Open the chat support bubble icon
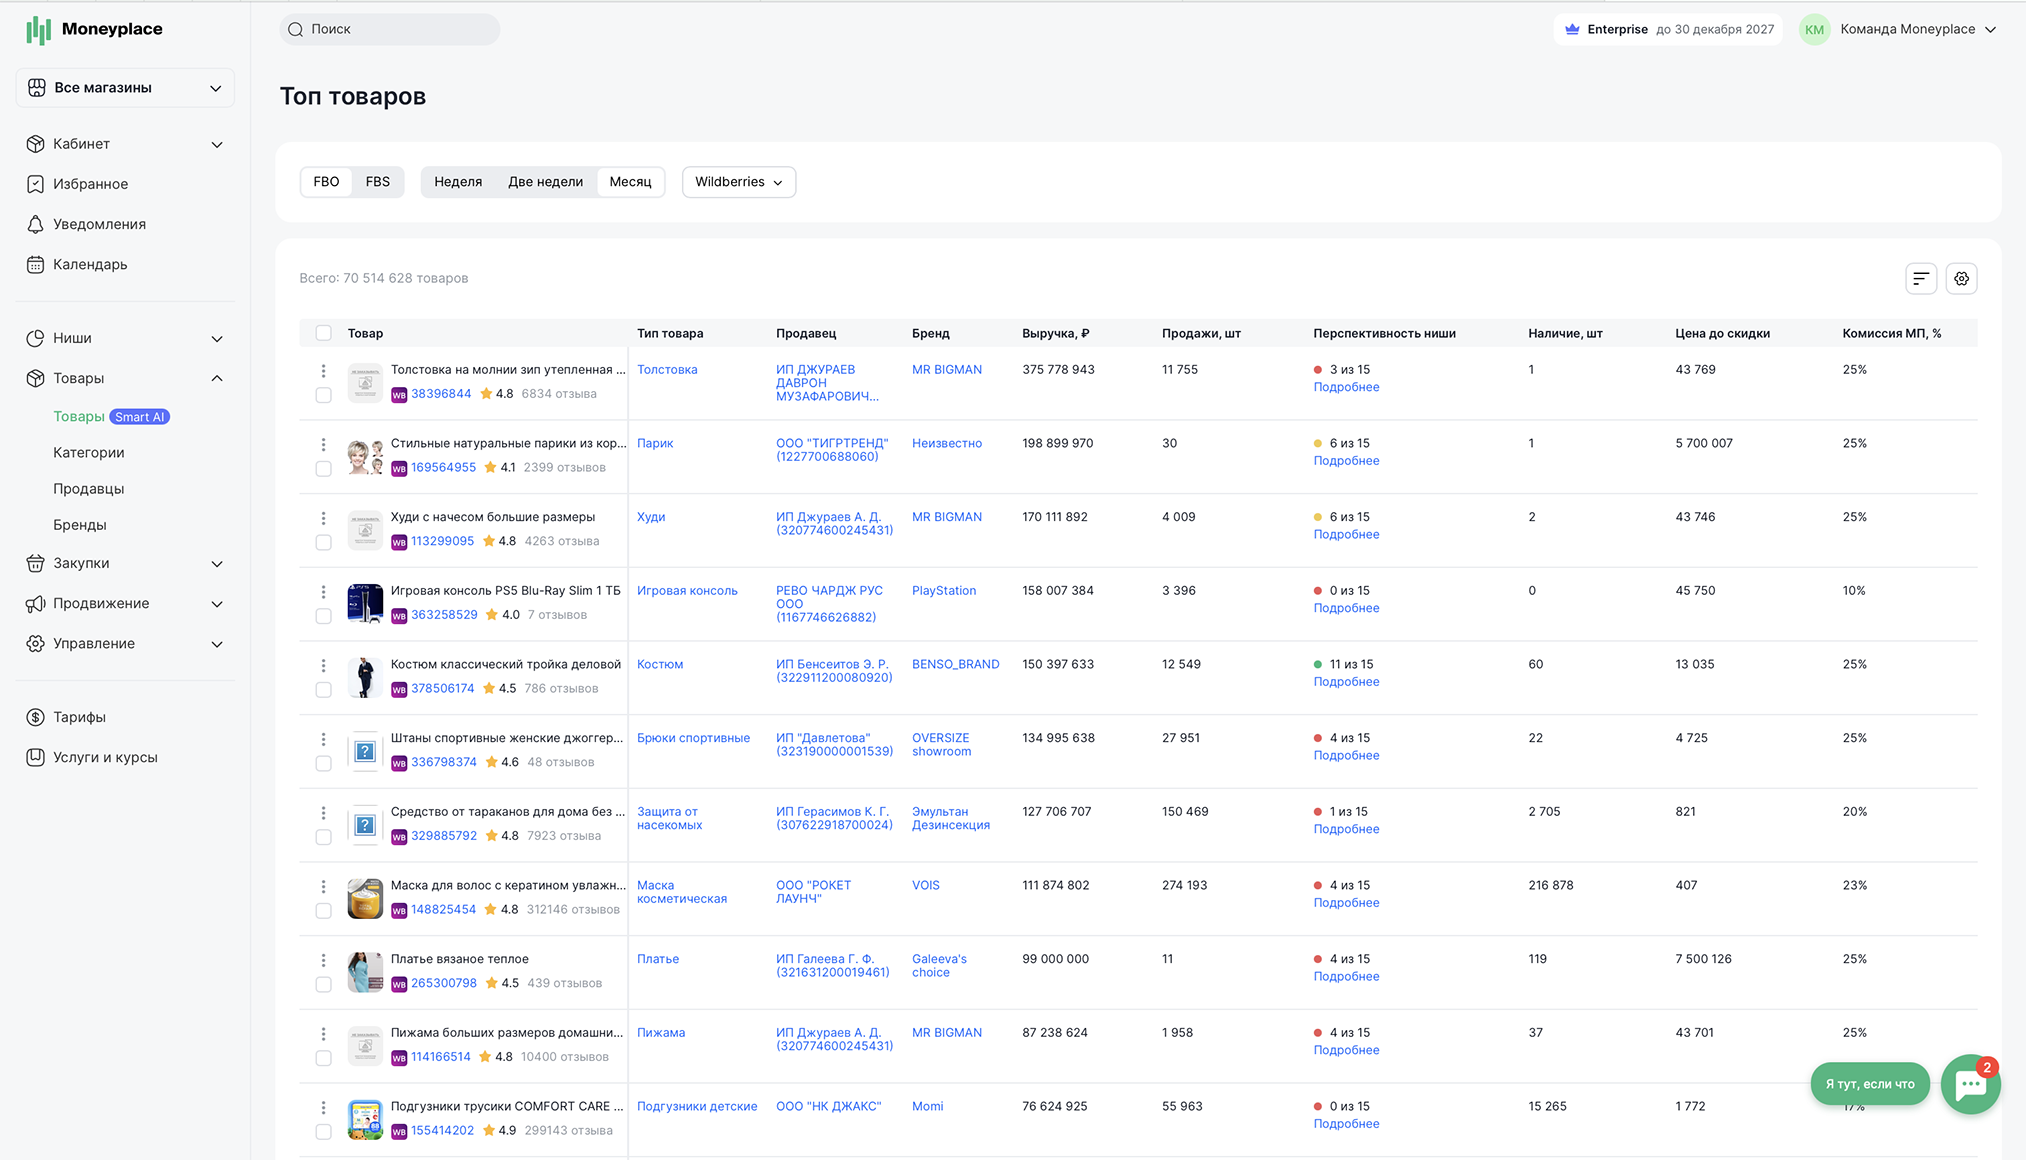The height and width of the screenshot is (1160, 2026). (x=1970, y=1084)
